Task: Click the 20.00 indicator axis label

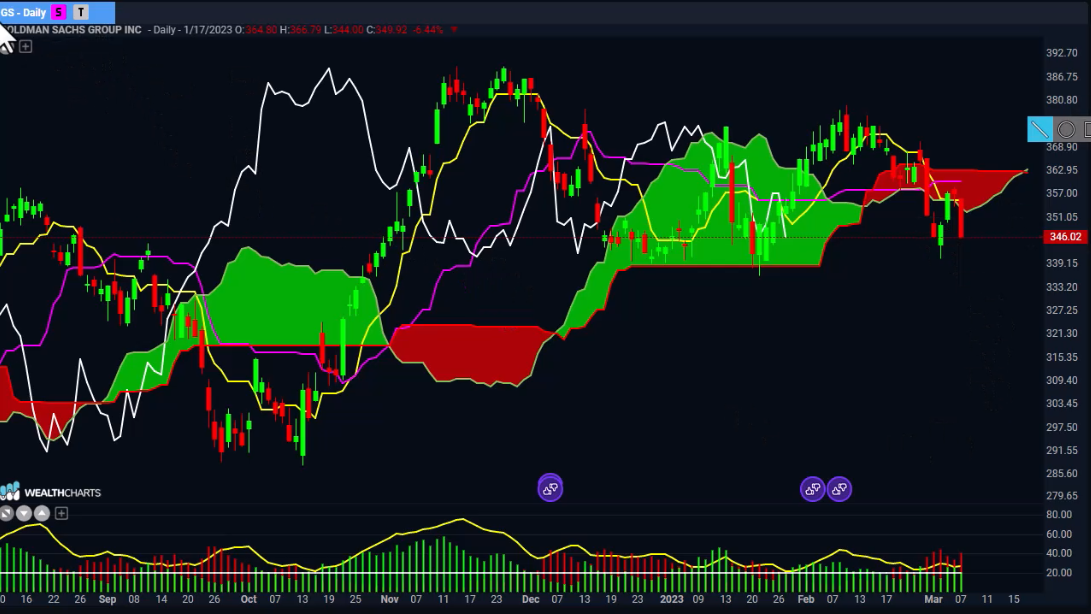Action: (x=1058, y=573)
